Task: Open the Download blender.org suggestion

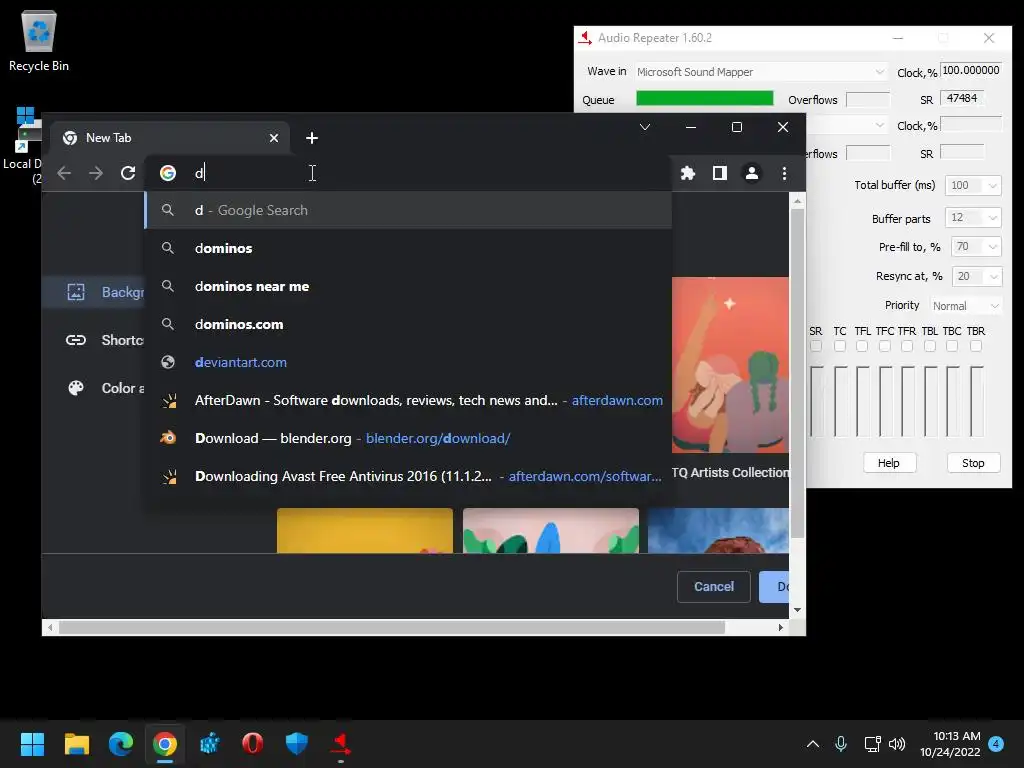Action: (x=408, y=438)
